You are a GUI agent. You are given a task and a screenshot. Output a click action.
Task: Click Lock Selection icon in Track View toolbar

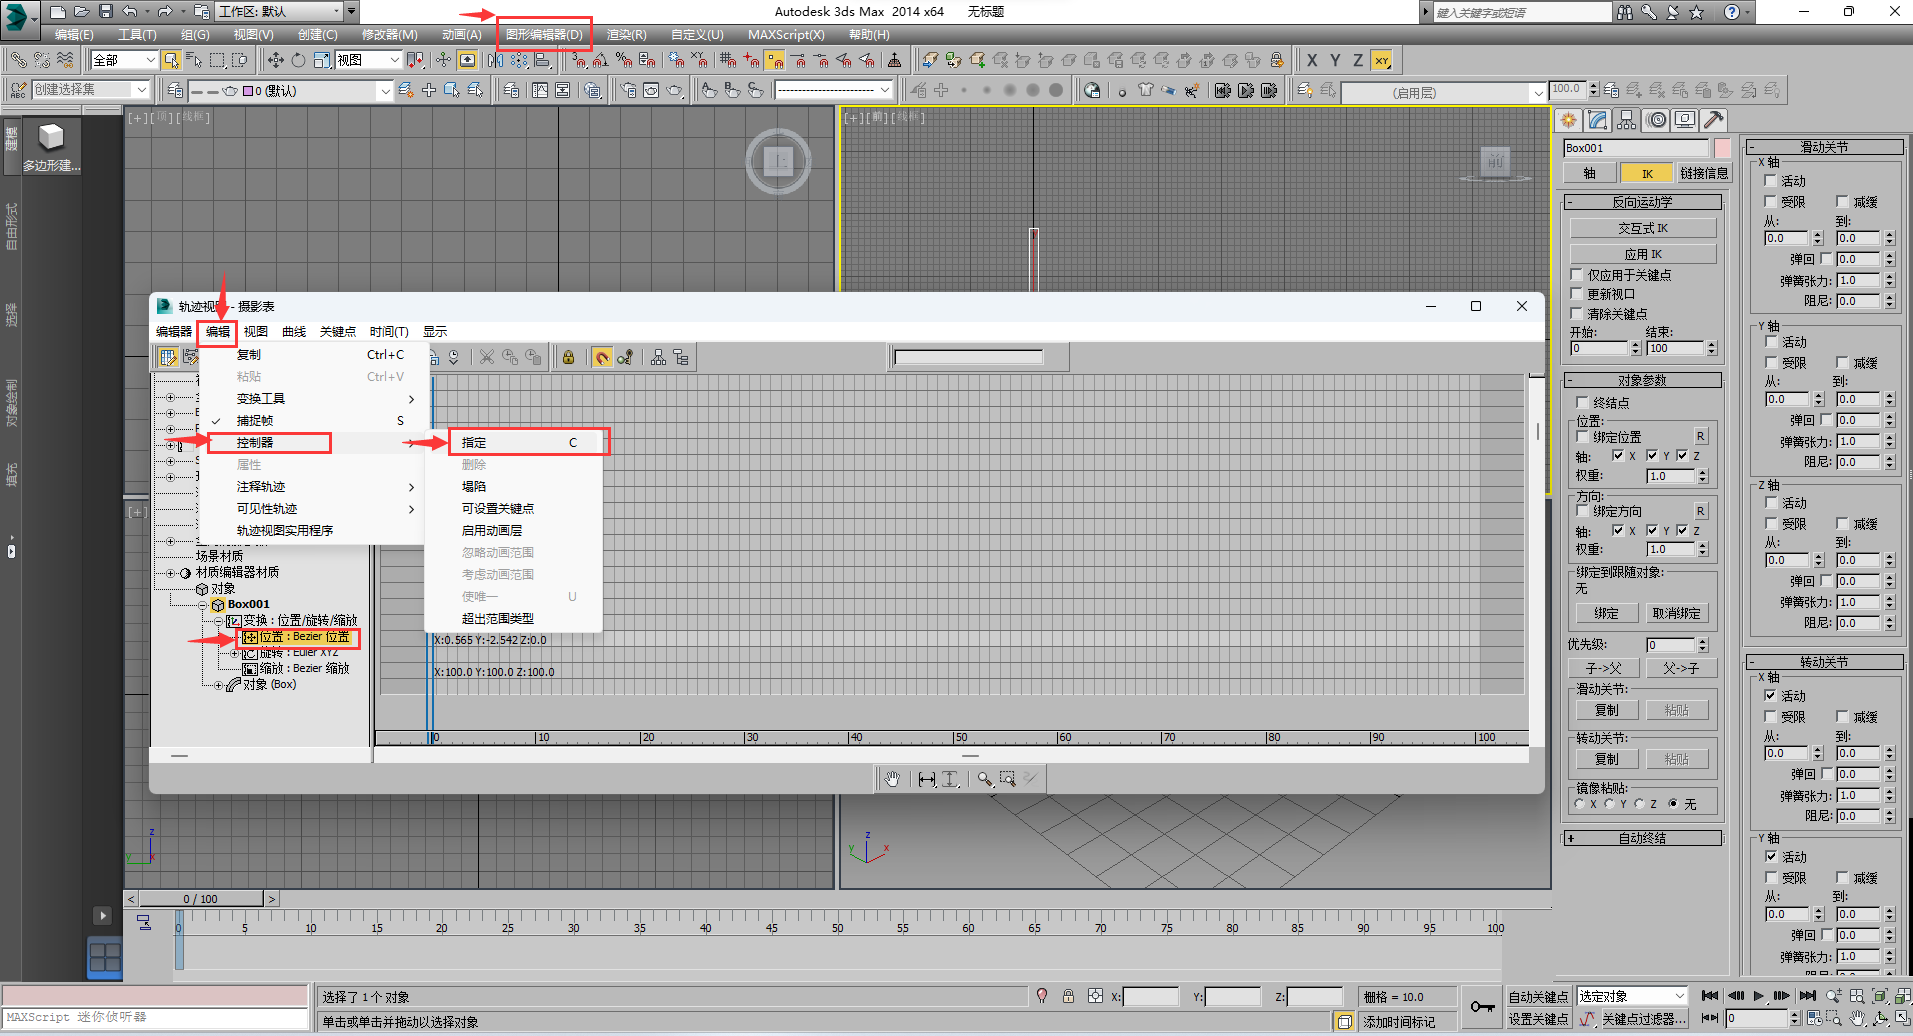[x=568, y=357]
